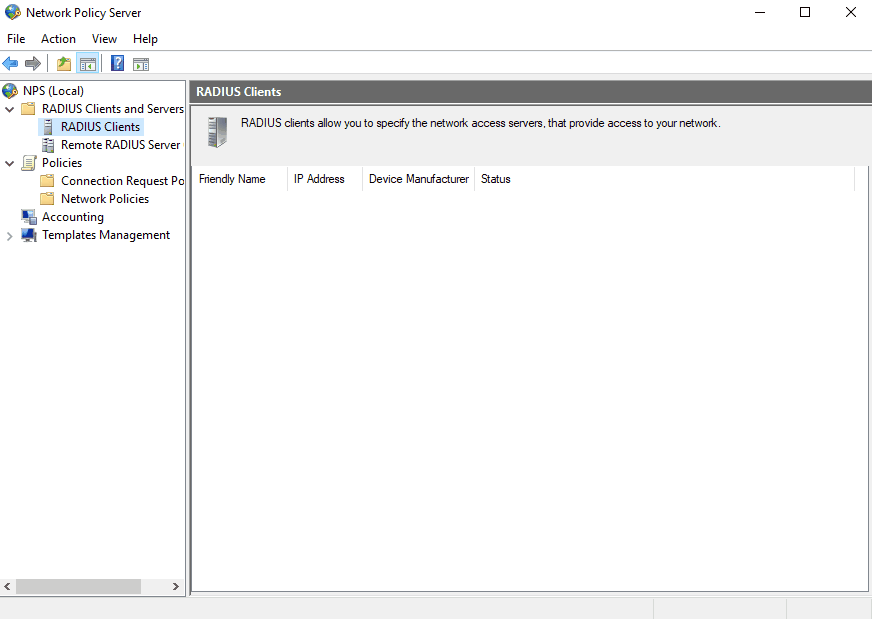Sort by Friendly Name column header
Image resolution: width=872 pixels, height=619 pixels.
[240, 179]
